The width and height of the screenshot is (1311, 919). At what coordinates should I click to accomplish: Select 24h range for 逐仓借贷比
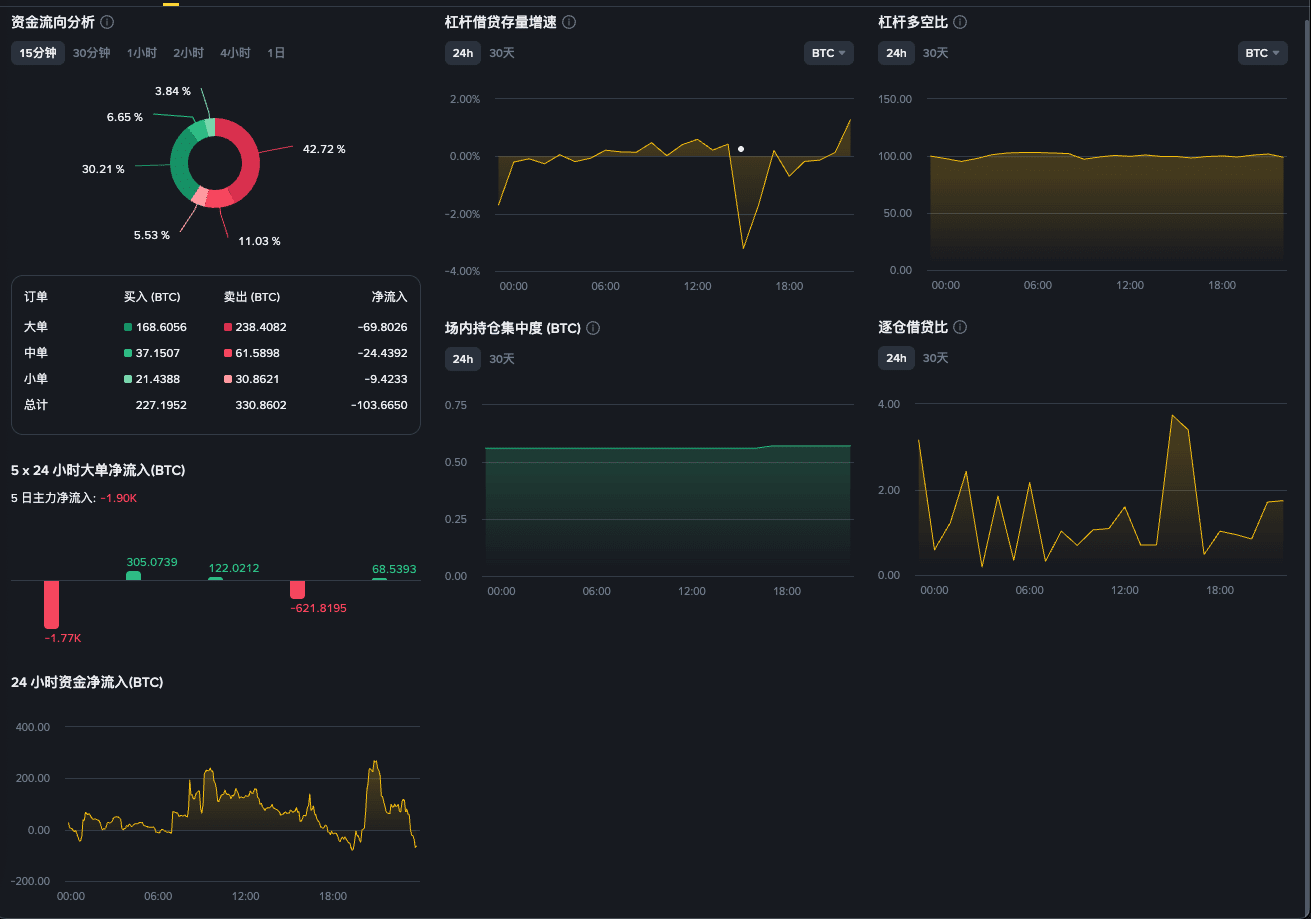coord(896,358)
